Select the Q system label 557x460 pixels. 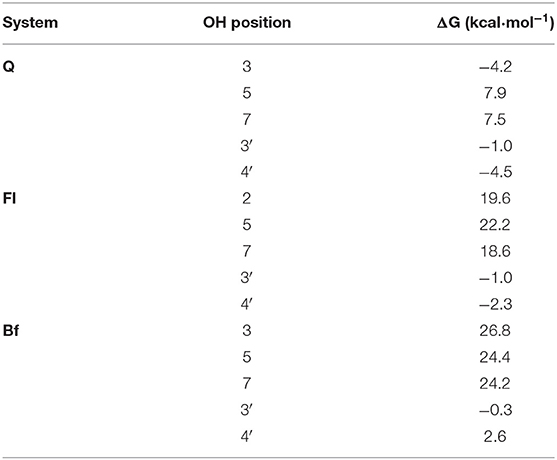(9, 67)
